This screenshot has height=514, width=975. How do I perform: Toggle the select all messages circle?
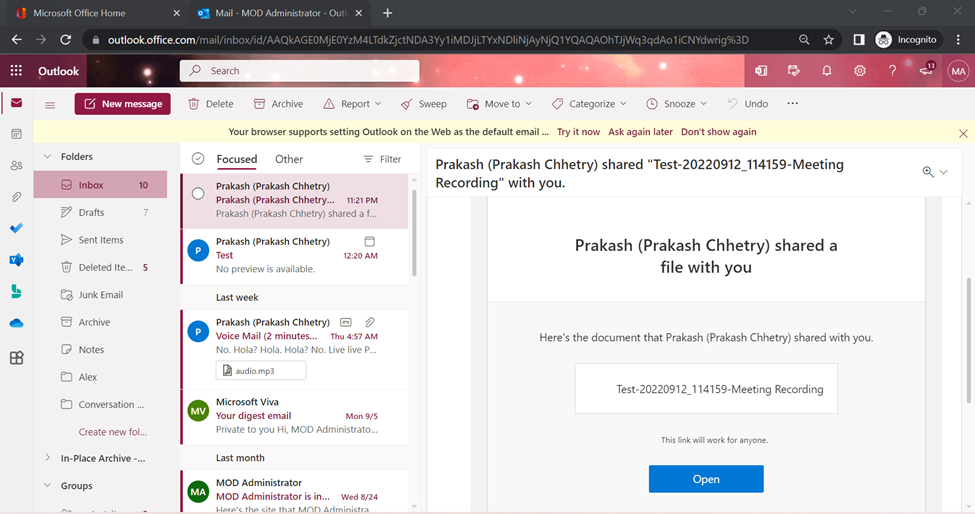tap(198, 158)
